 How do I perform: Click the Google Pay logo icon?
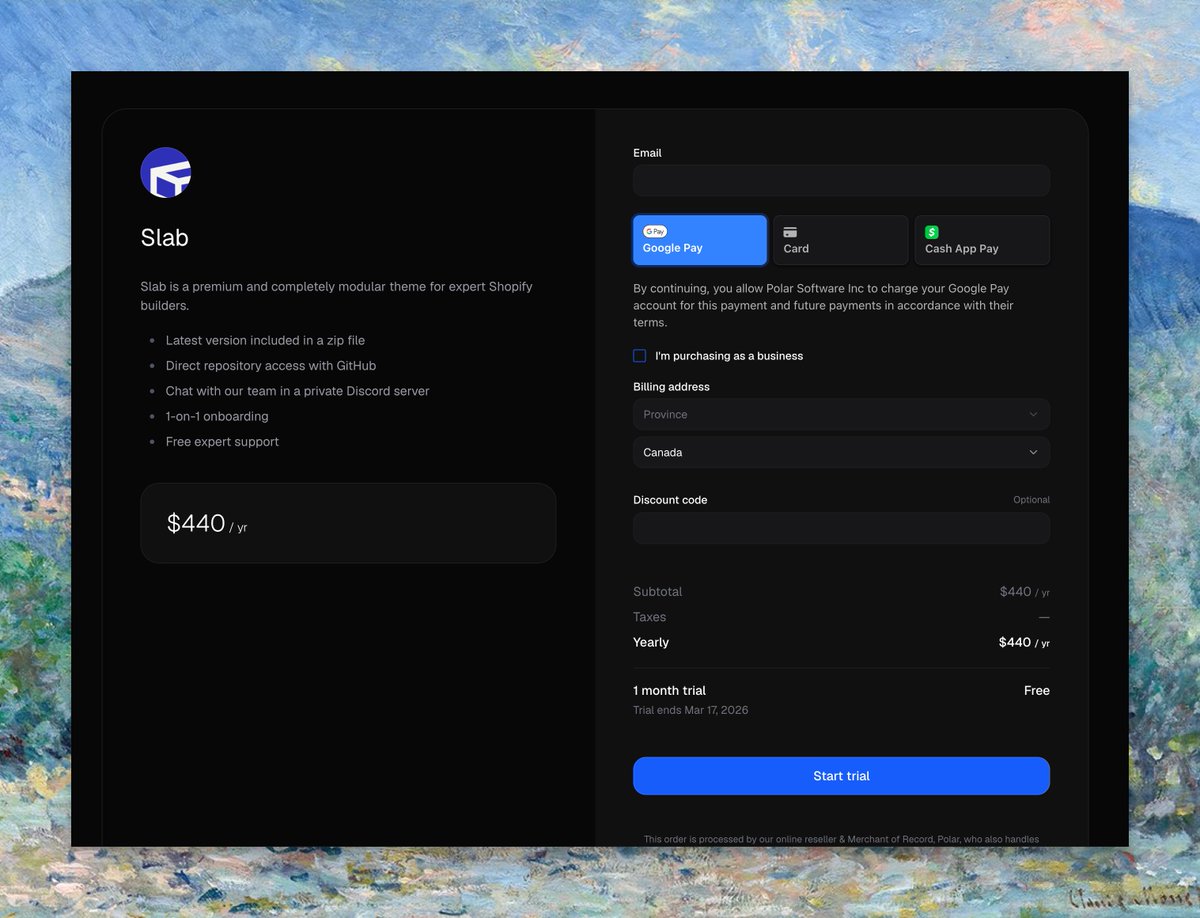[655, 231]
